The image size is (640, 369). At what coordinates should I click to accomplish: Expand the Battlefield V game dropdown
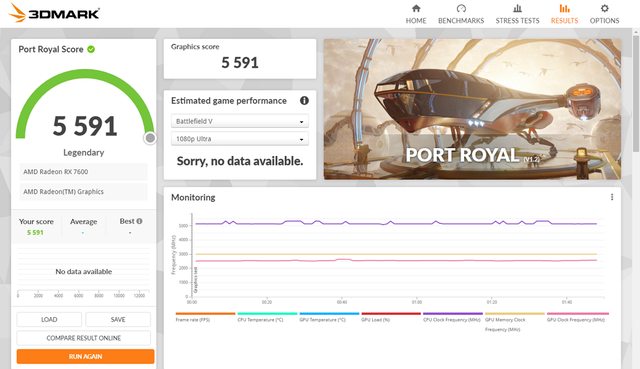tap(240, 121)
